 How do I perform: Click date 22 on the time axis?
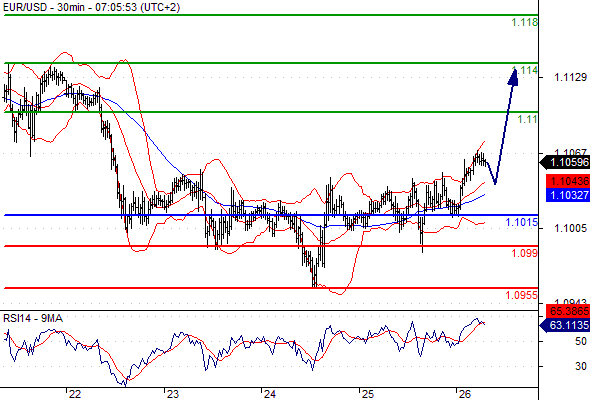[x=75, y=394]
